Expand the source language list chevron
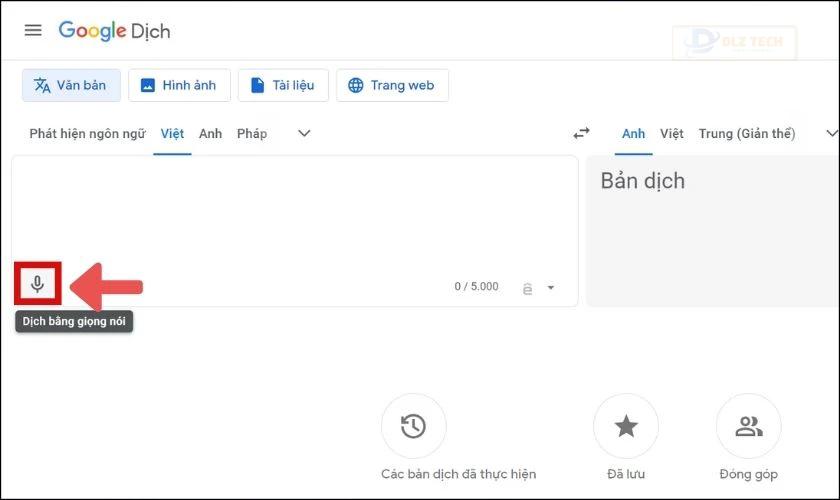Viewport: 840px width, 500px height. (304, 133)
